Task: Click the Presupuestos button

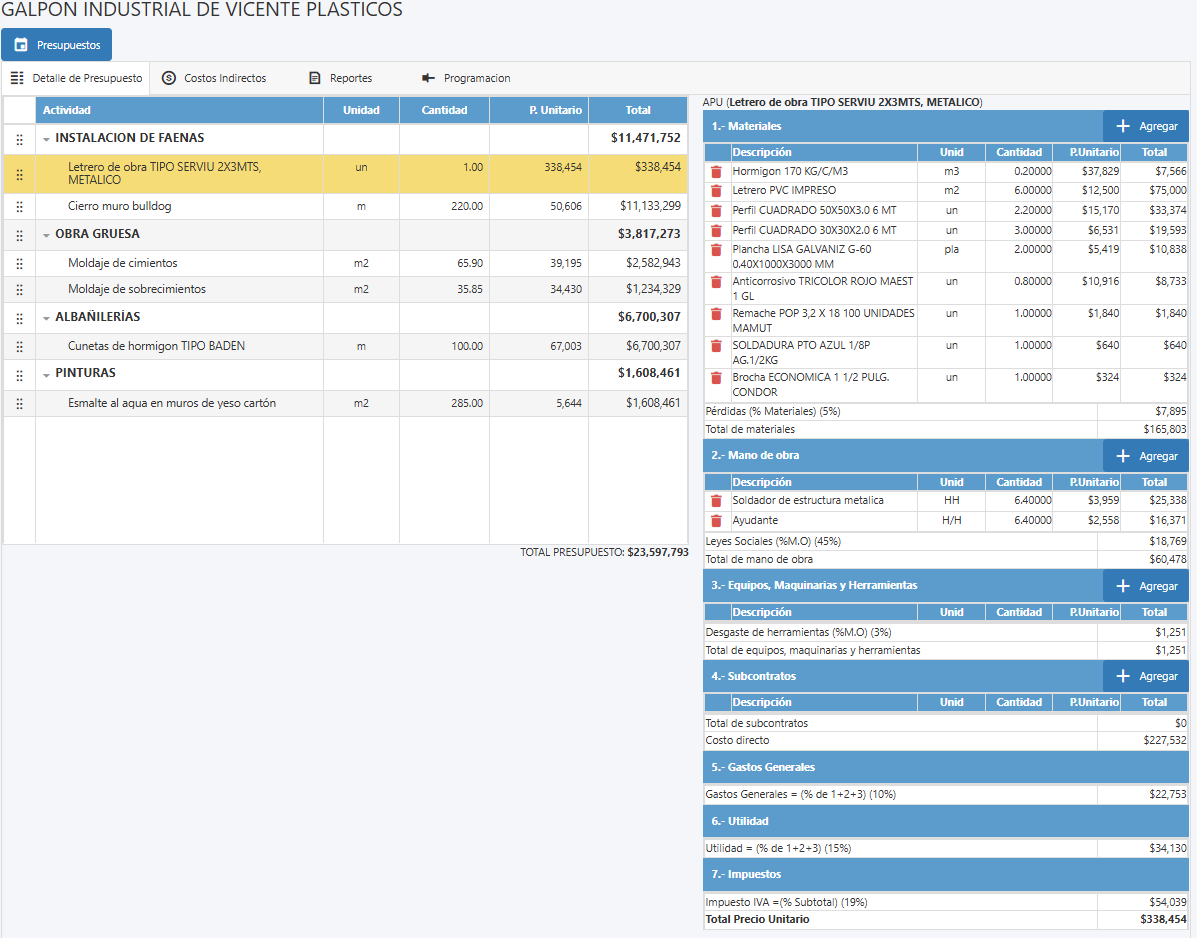Action: pyautogui.click(x=57, y=45)
